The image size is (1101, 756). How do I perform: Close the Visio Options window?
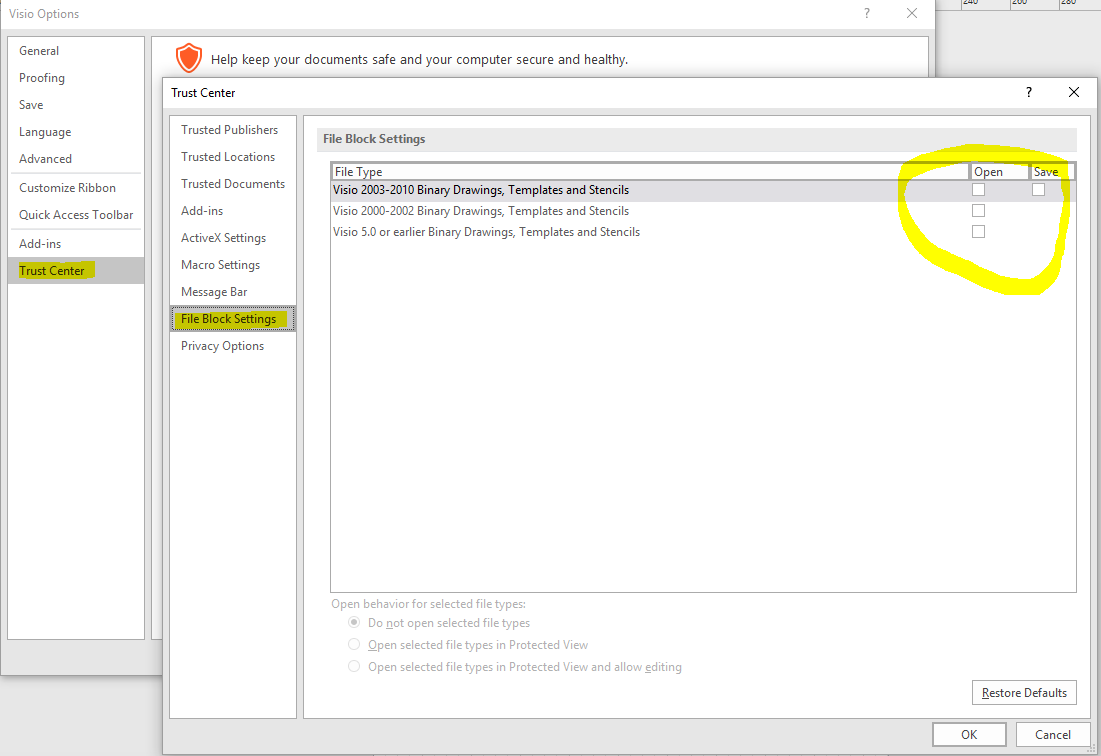click(x=911, y=13)
